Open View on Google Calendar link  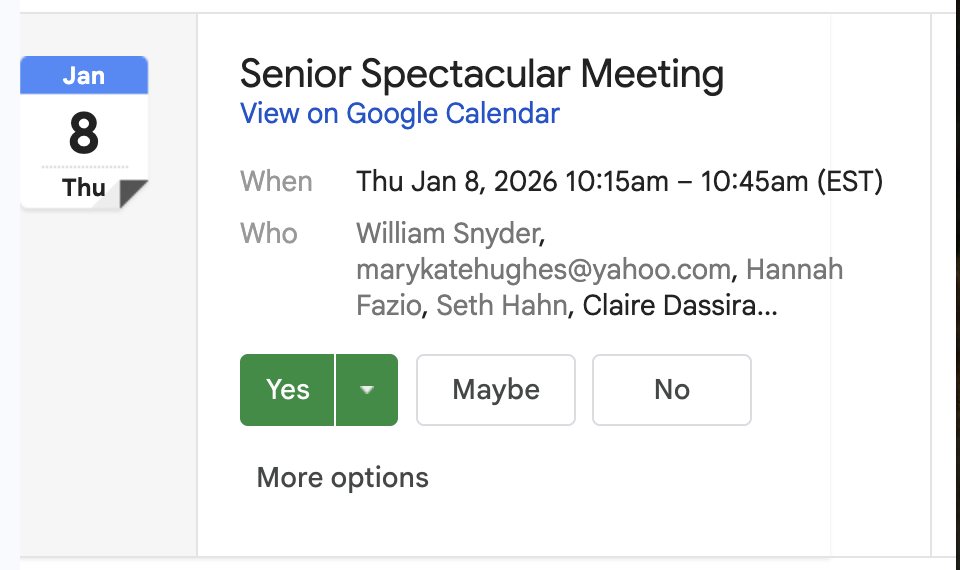(x=400, y=114)
